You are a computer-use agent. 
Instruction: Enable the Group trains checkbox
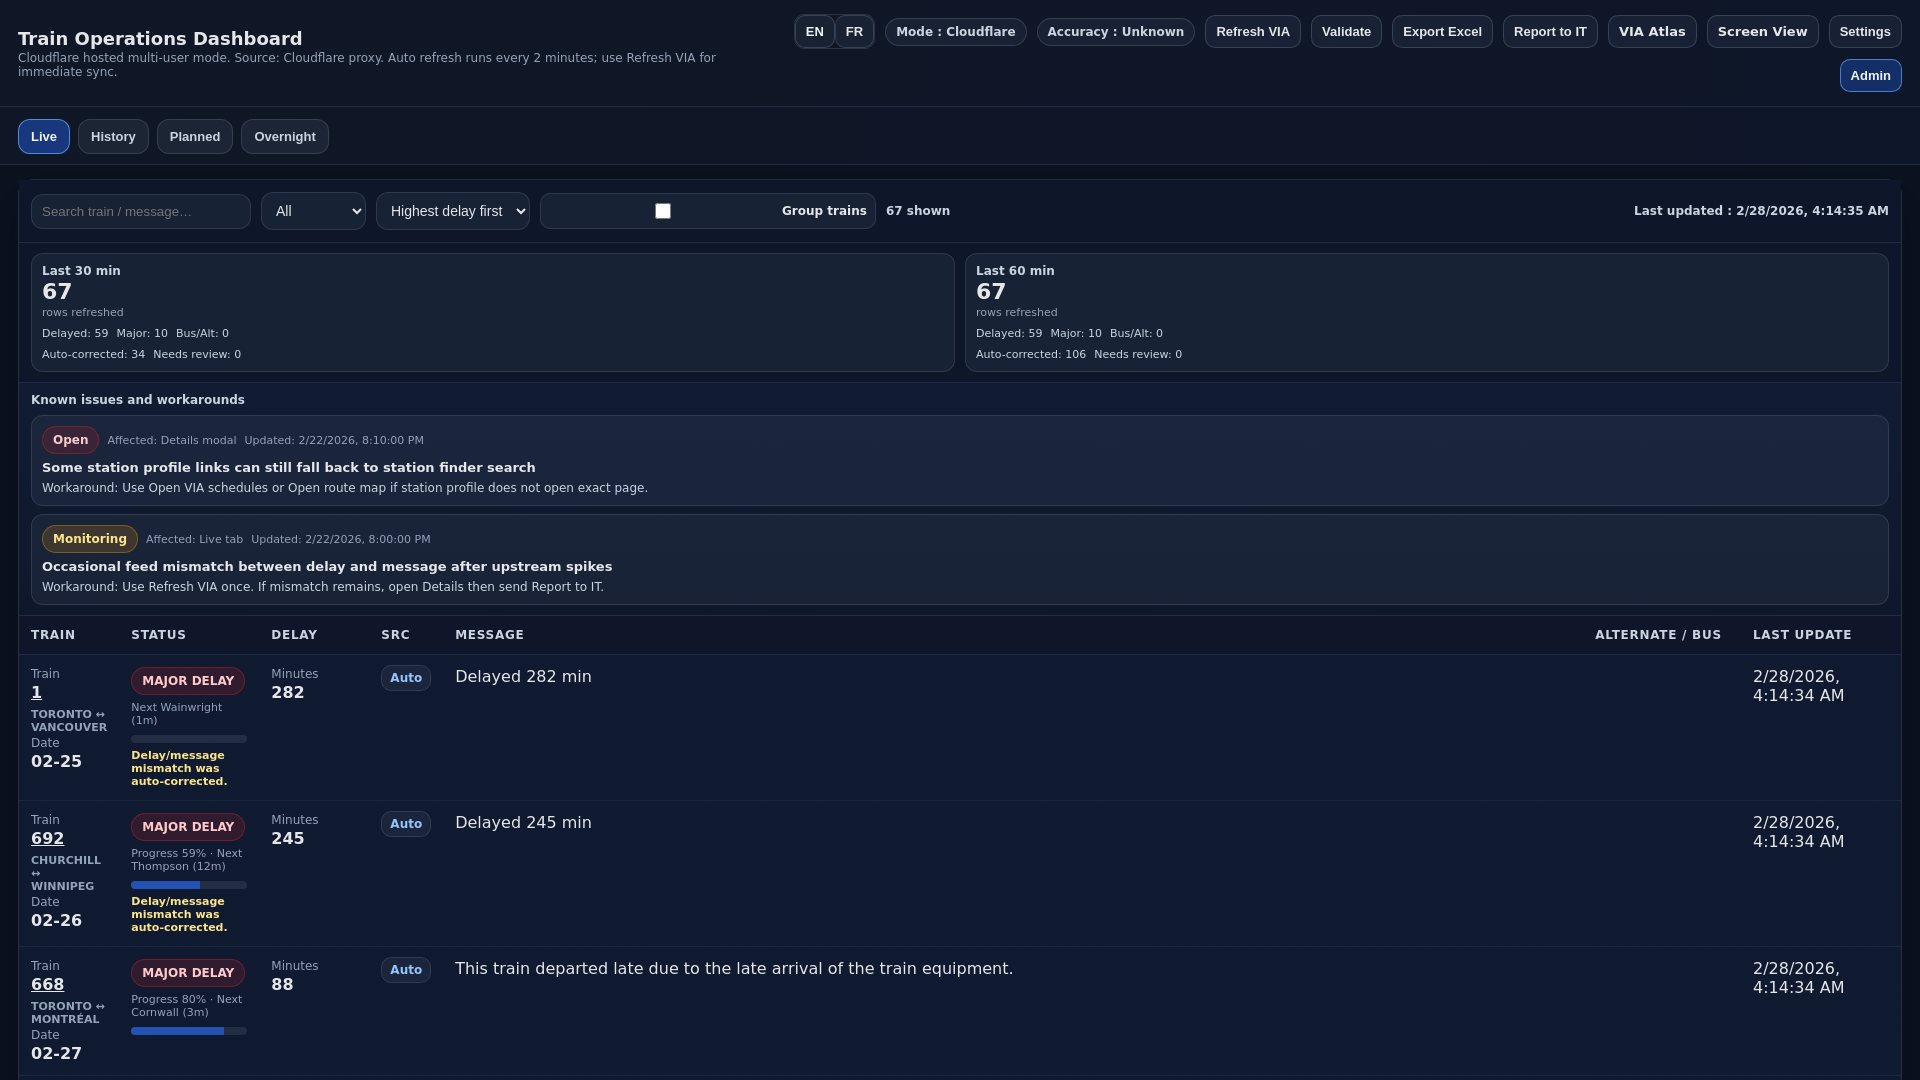click(x=663, y=211)
